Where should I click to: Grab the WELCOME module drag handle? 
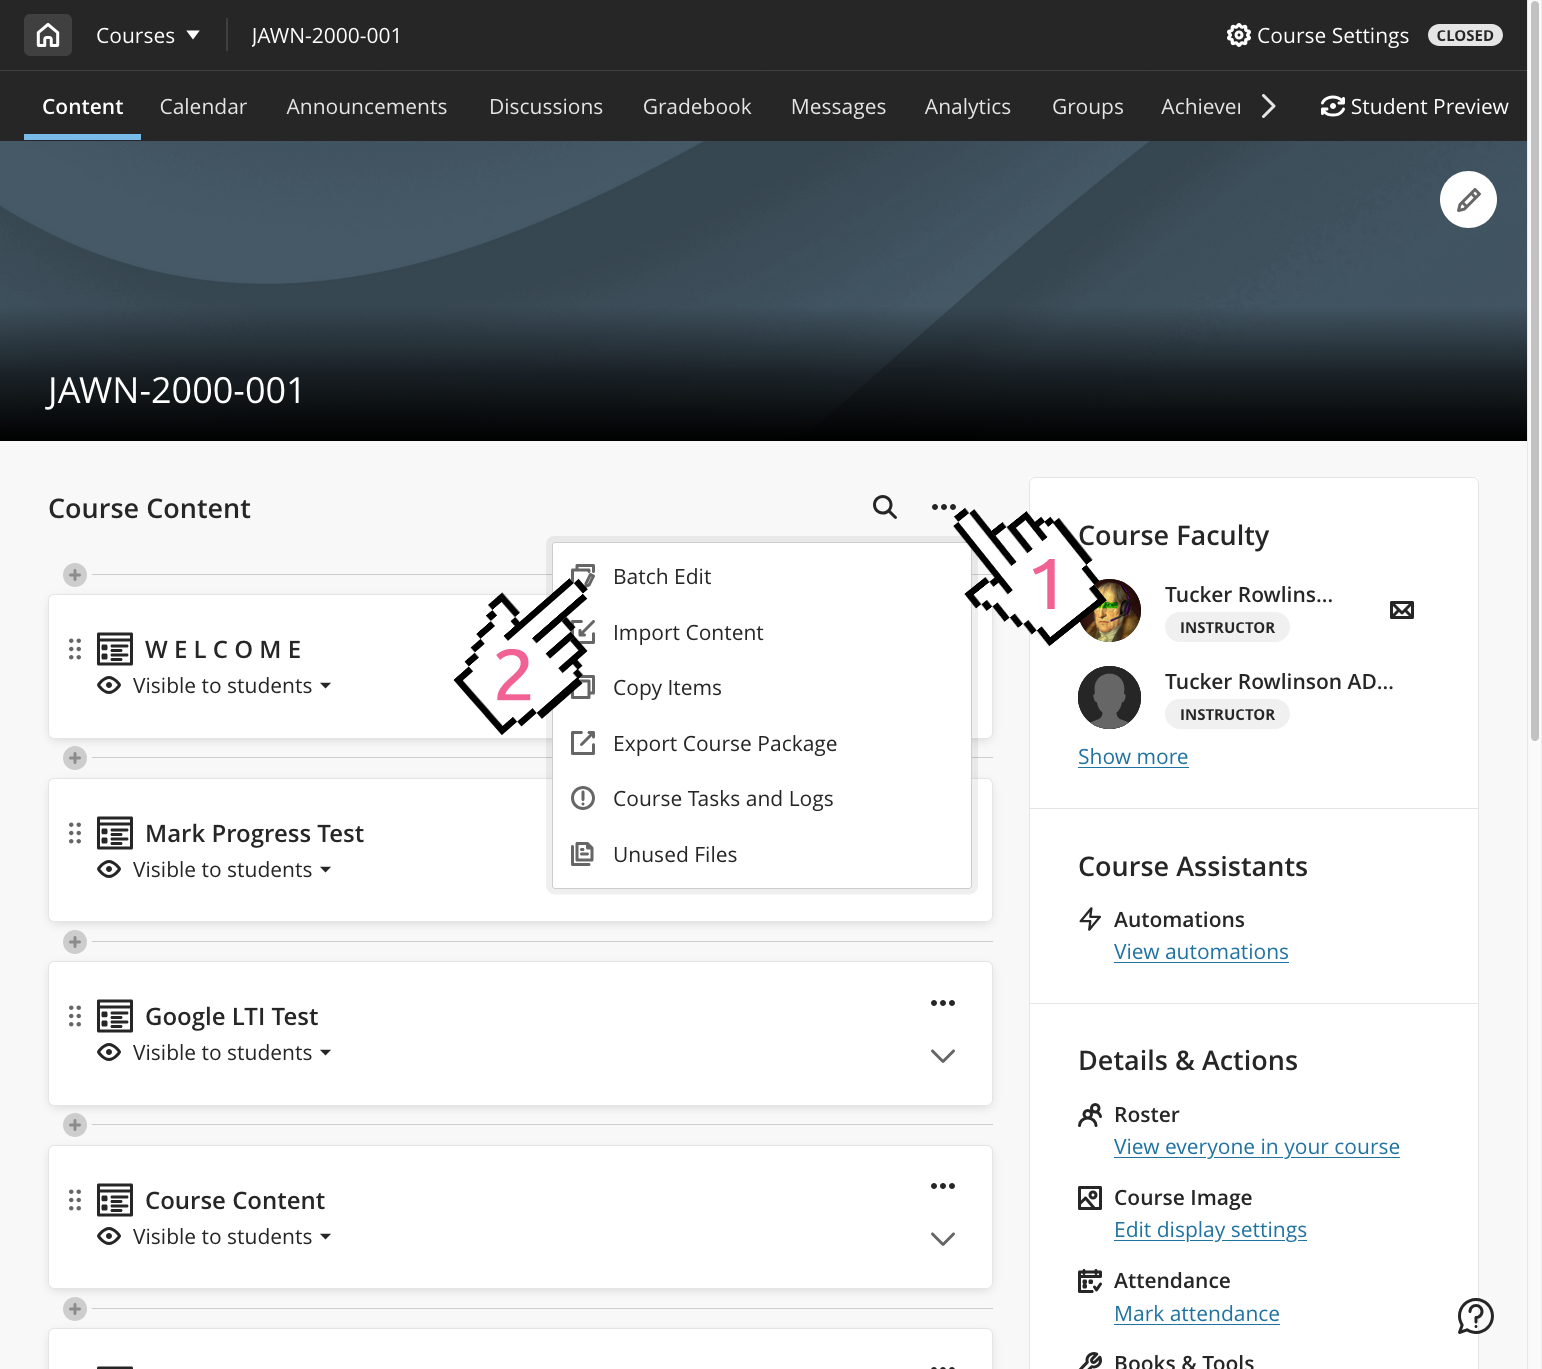click(75, 649)
